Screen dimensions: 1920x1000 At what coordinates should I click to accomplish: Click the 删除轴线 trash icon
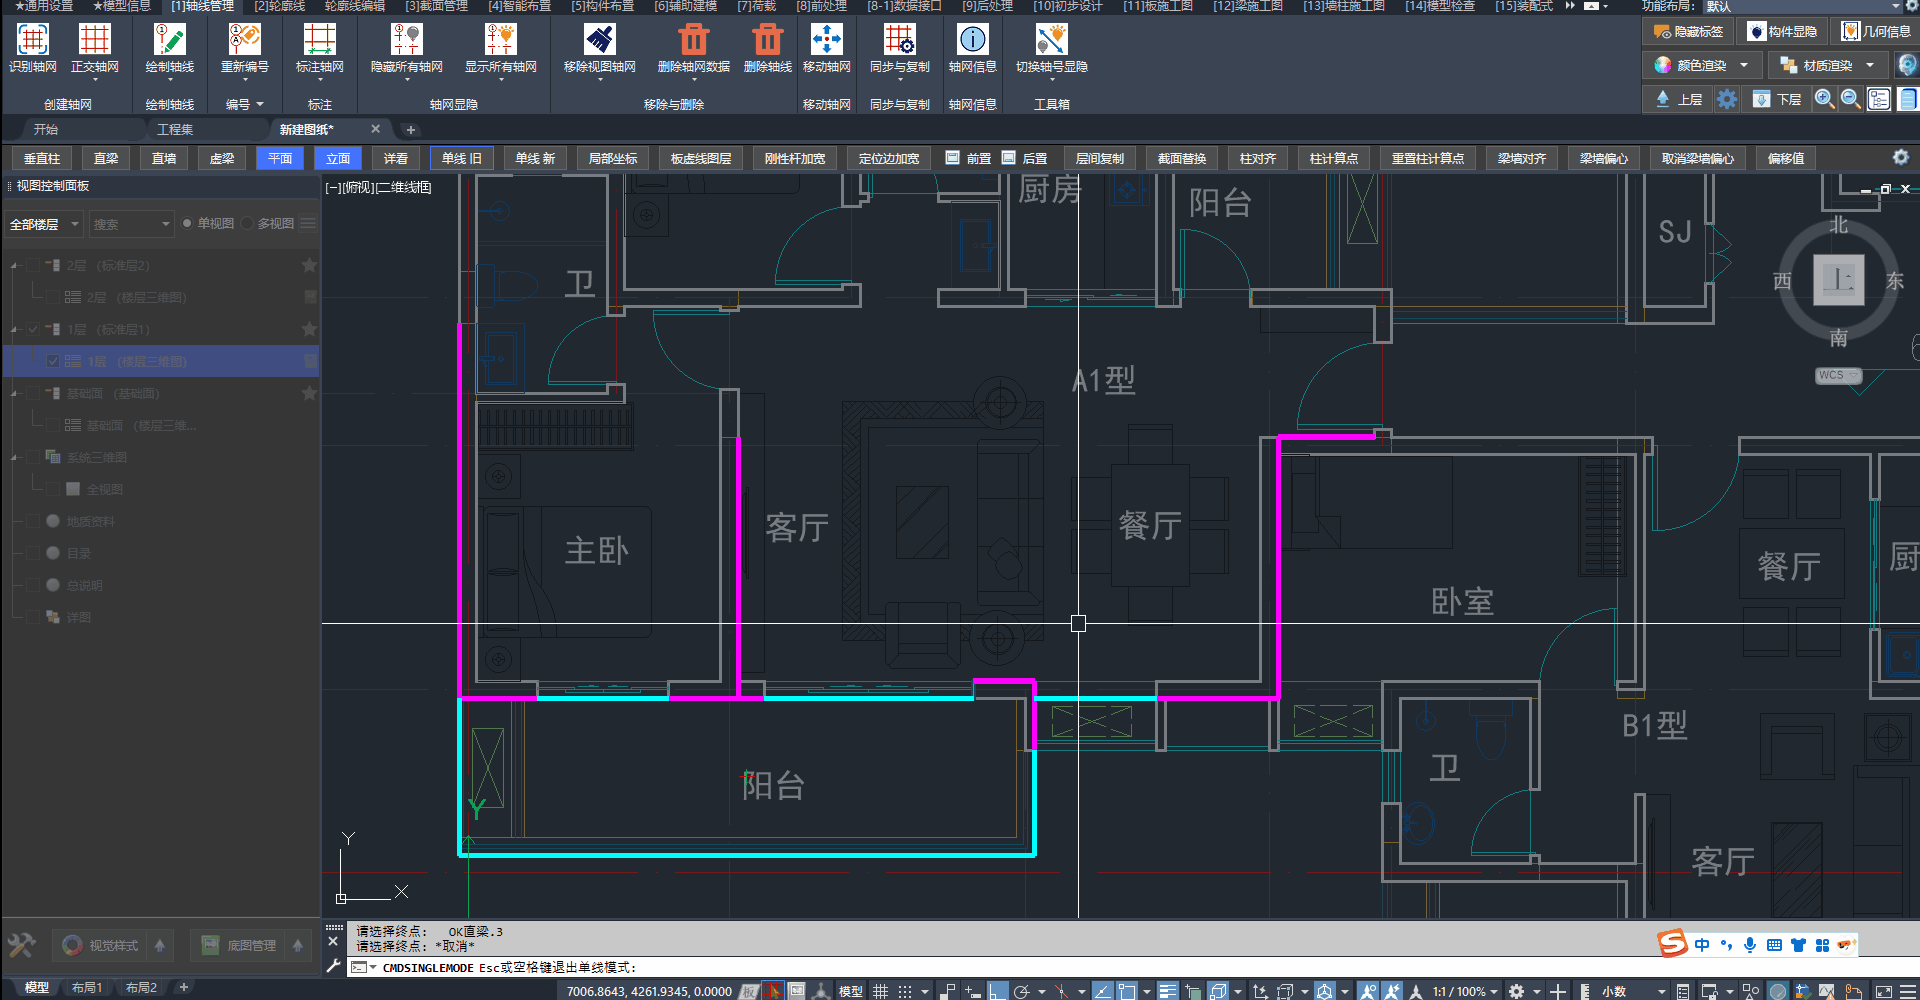(x=767, y=41)
